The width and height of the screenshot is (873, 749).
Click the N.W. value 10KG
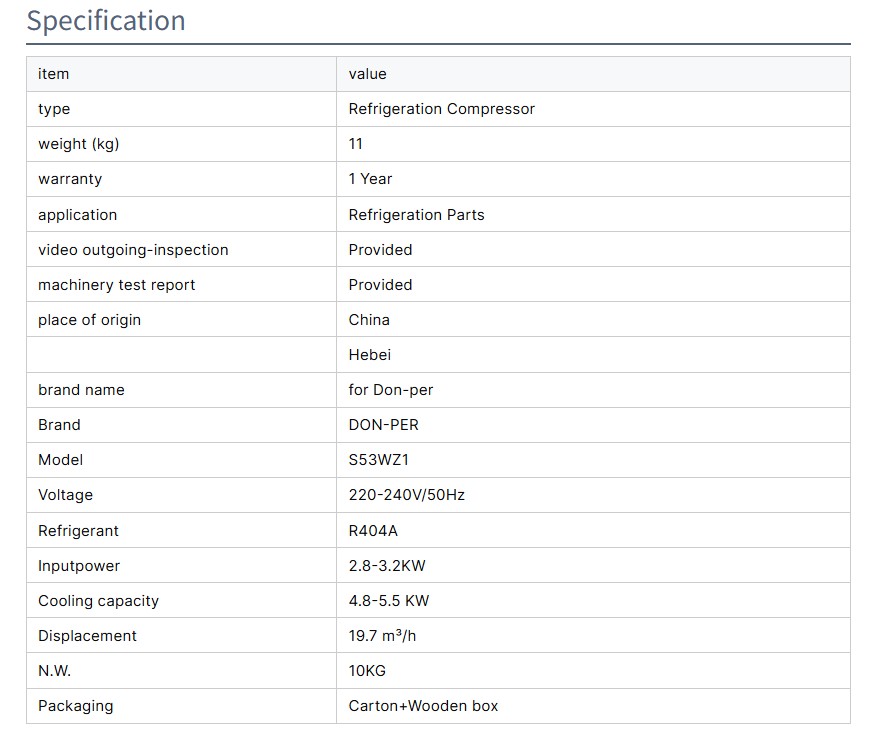[x=367, y=671]
